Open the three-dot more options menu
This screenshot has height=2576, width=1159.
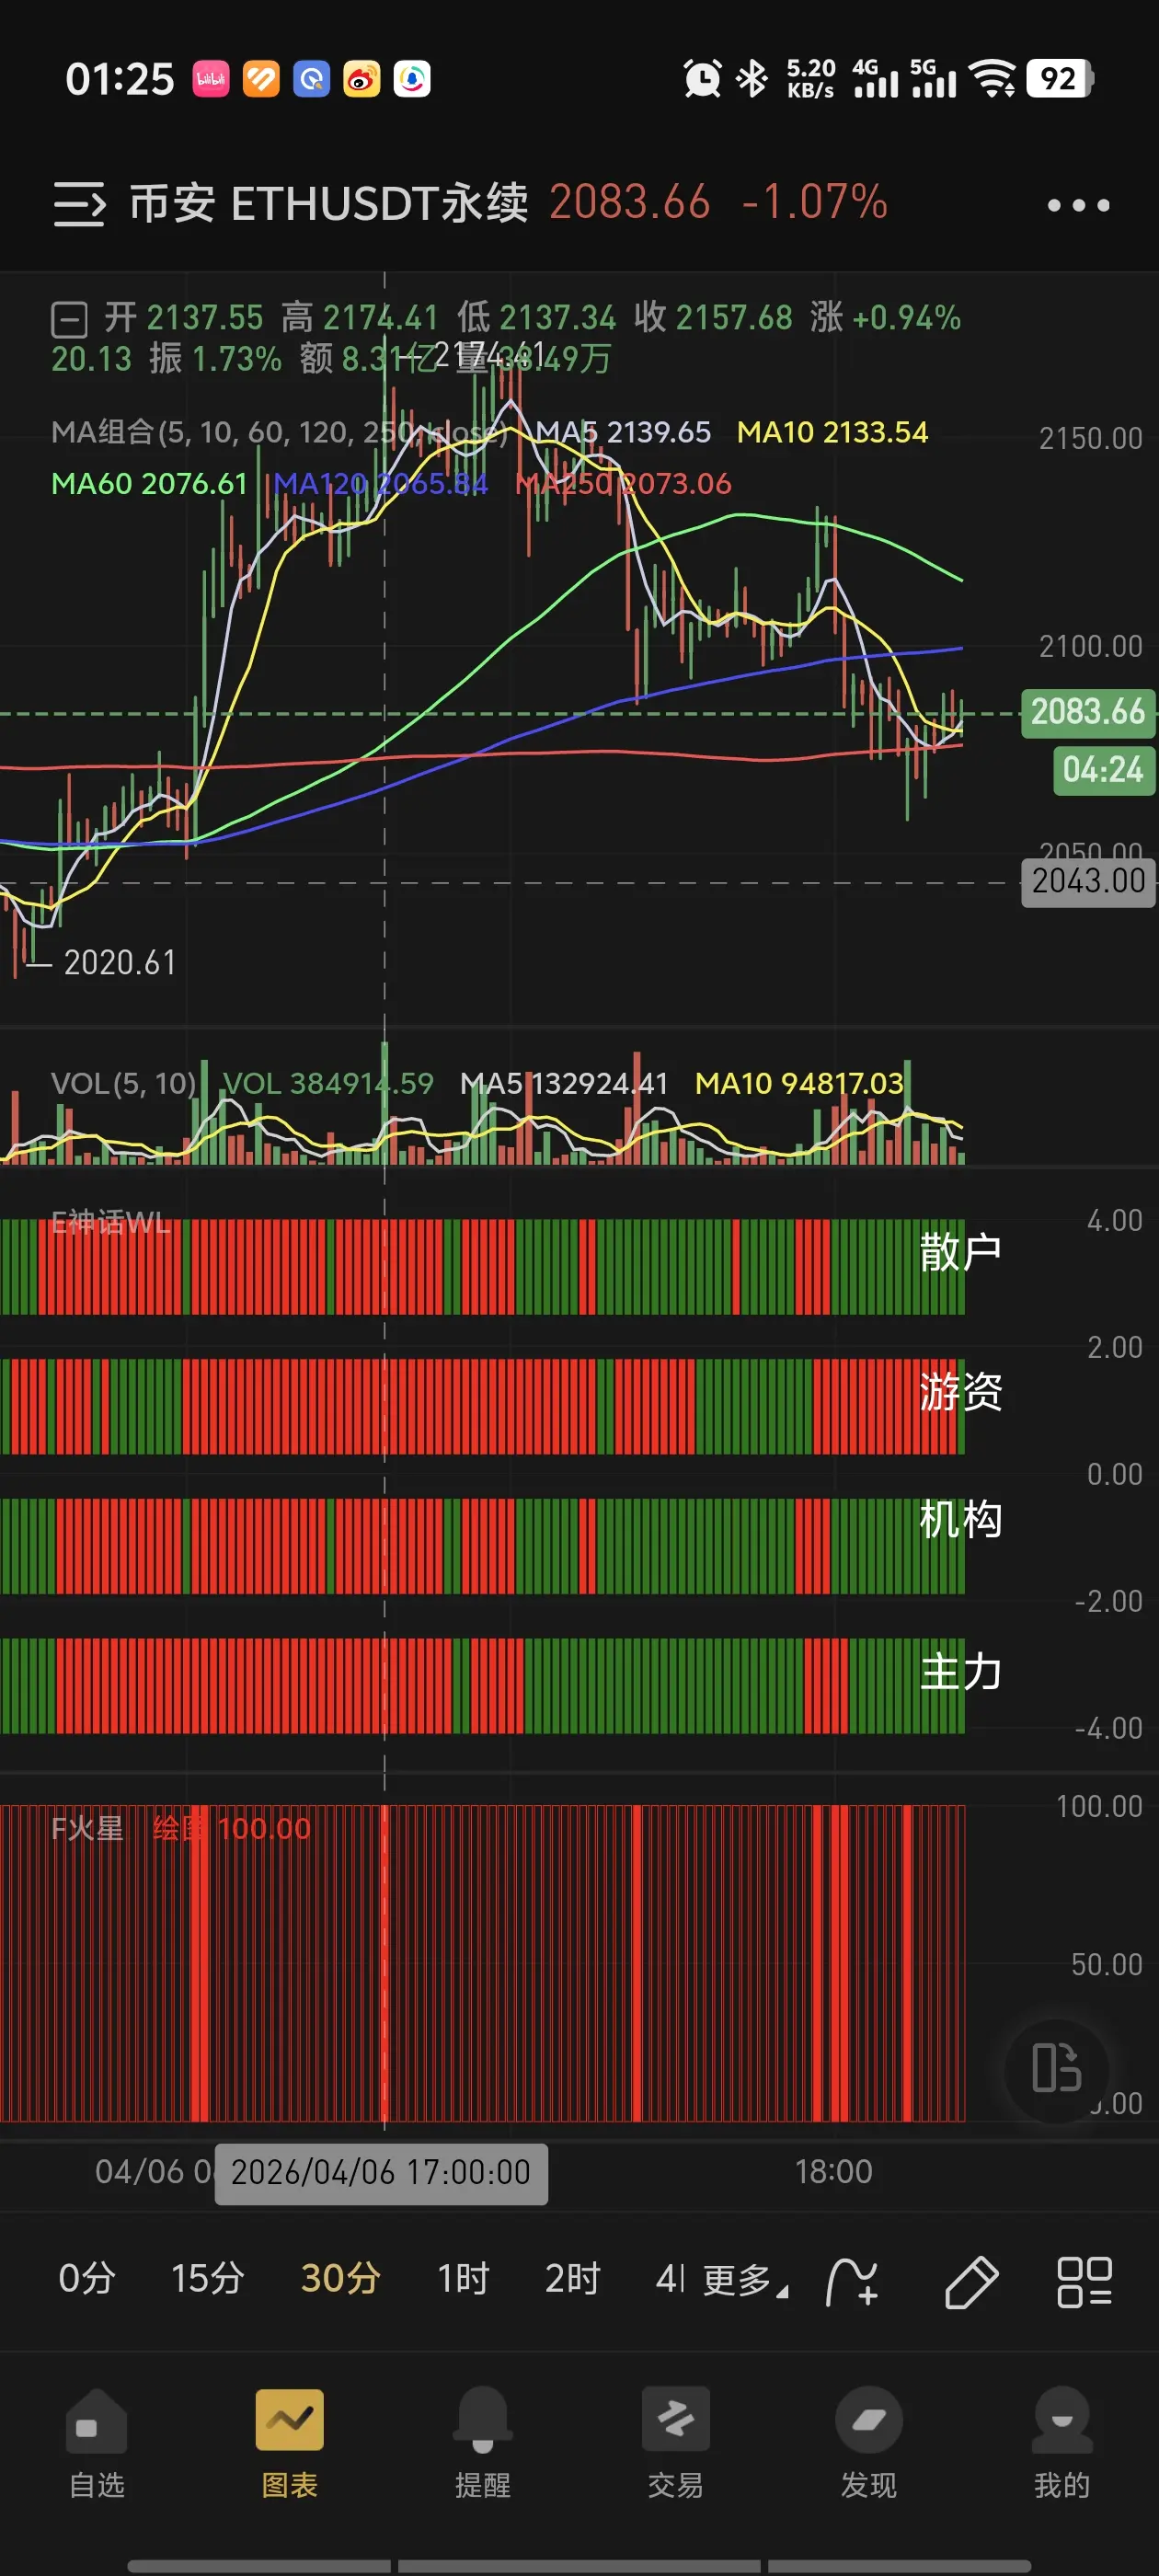1078,205
